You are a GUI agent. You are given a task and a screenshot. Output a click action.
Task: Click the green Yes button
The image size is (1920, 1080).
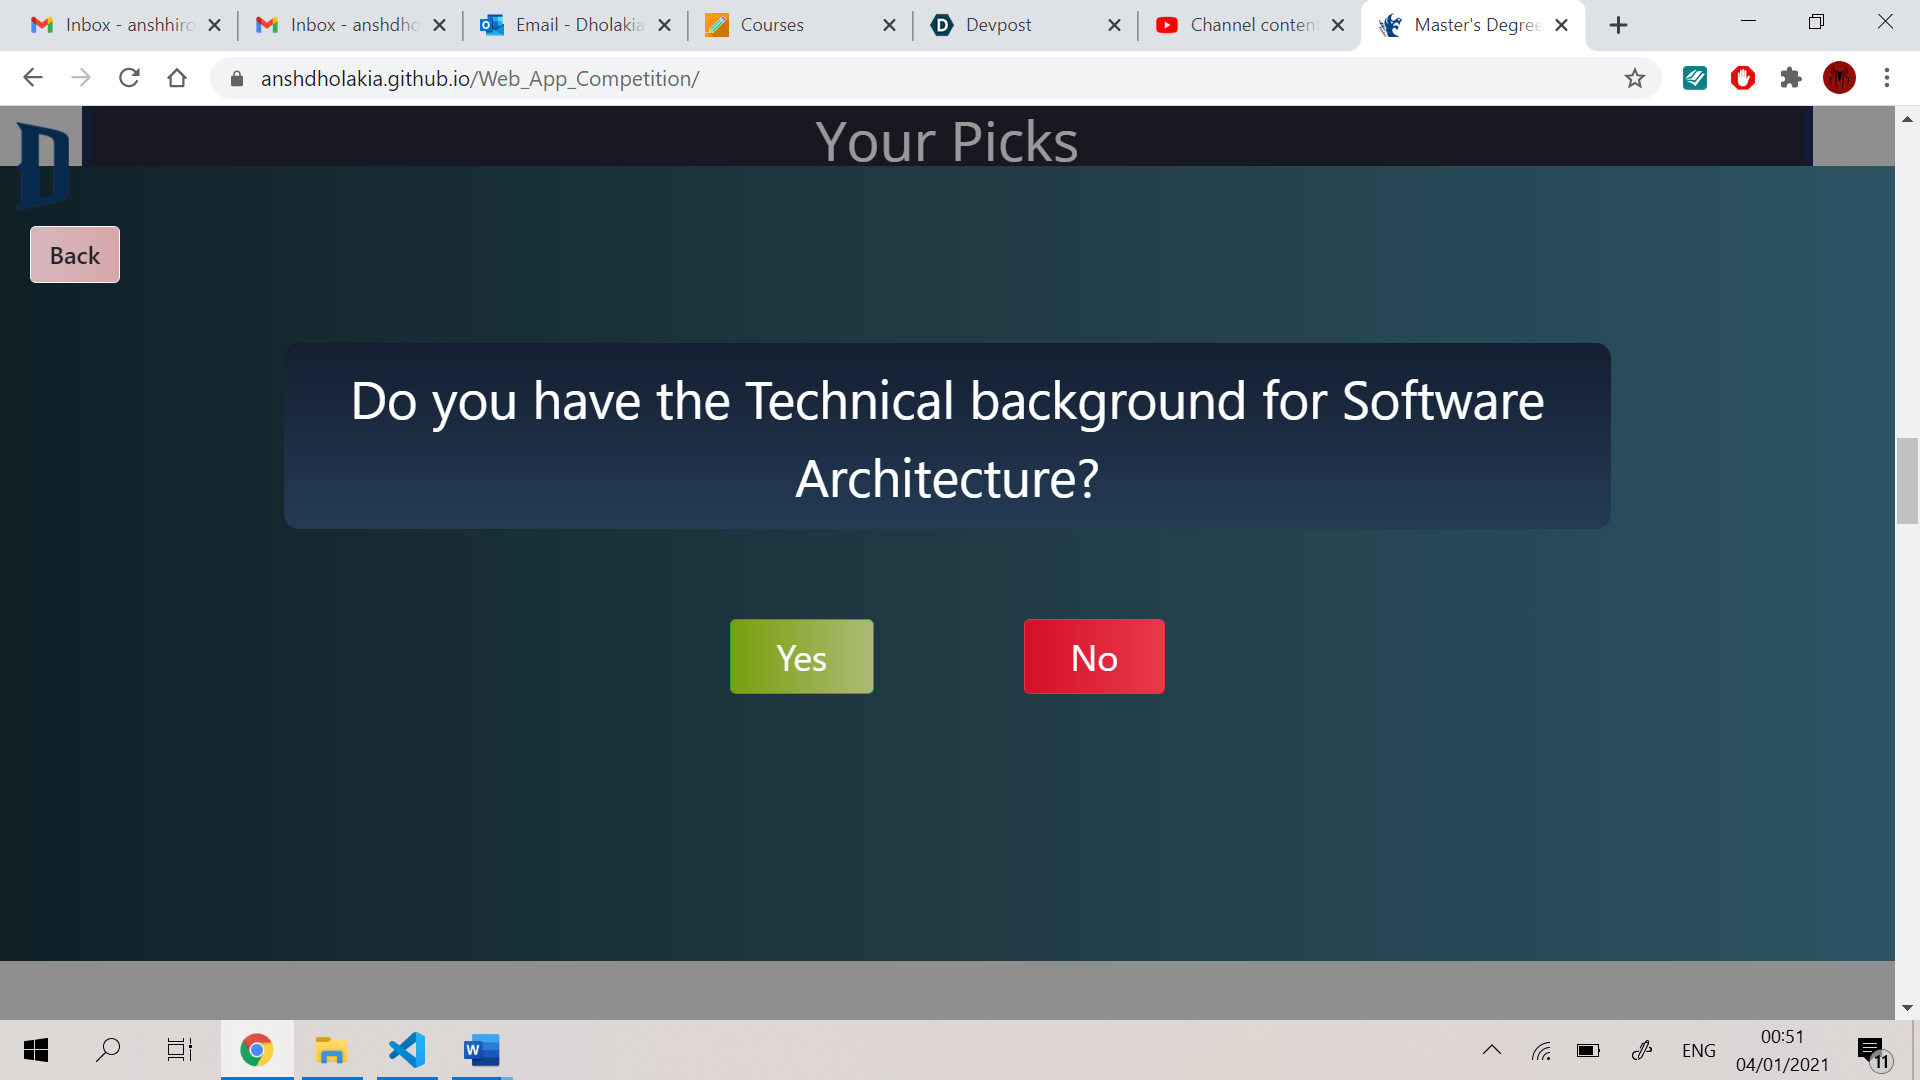point(801,657)
